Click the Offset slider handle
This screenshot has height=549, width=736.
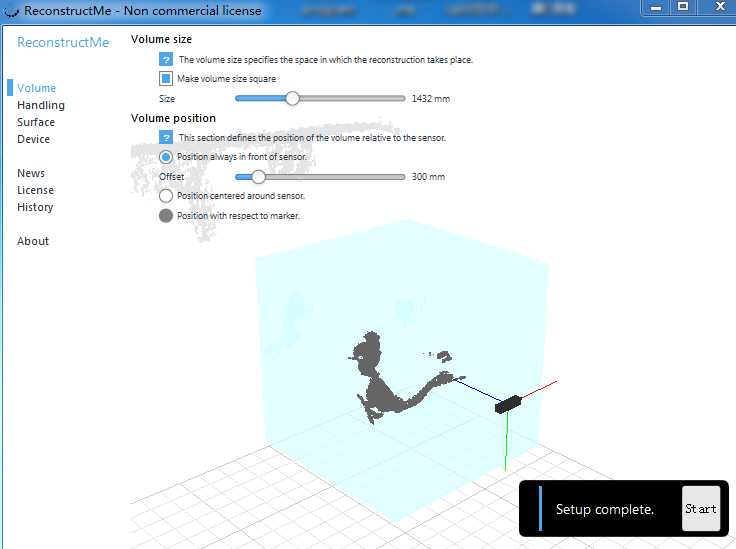[258, 177]
